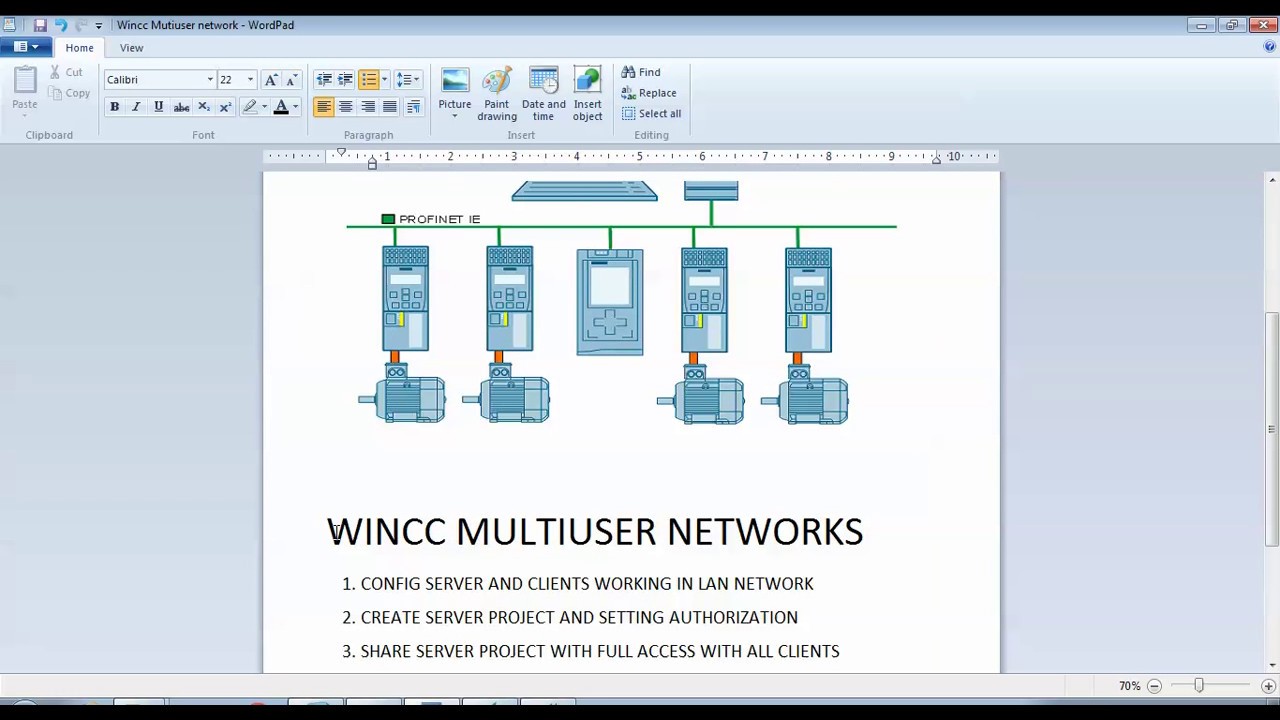
Task: Open WordPad Help question mark icon
Action: (x=1269, y=47)
